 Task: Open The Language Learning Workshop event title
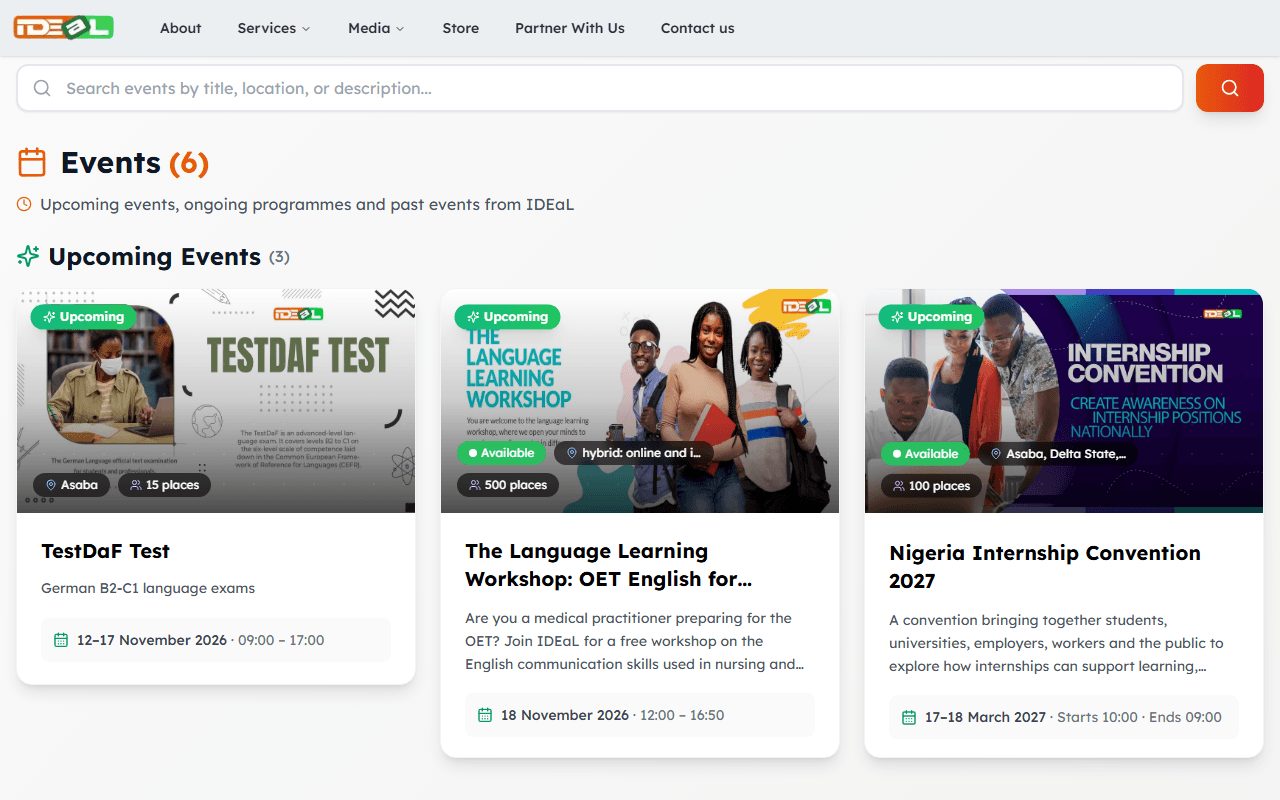pos(608,565)
